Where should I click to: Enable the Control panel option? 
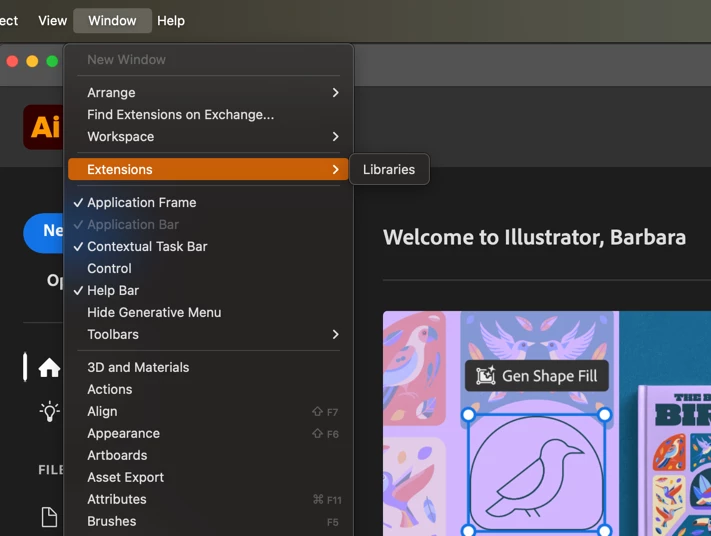[208, 268]
